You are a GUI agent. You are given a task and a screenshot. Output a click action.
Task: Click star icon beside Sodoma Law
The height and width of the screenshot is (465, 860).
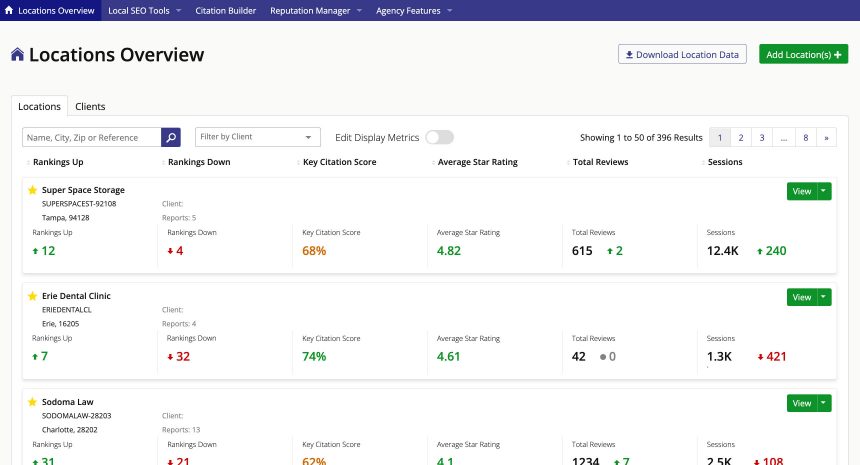(x=32, y=402)
